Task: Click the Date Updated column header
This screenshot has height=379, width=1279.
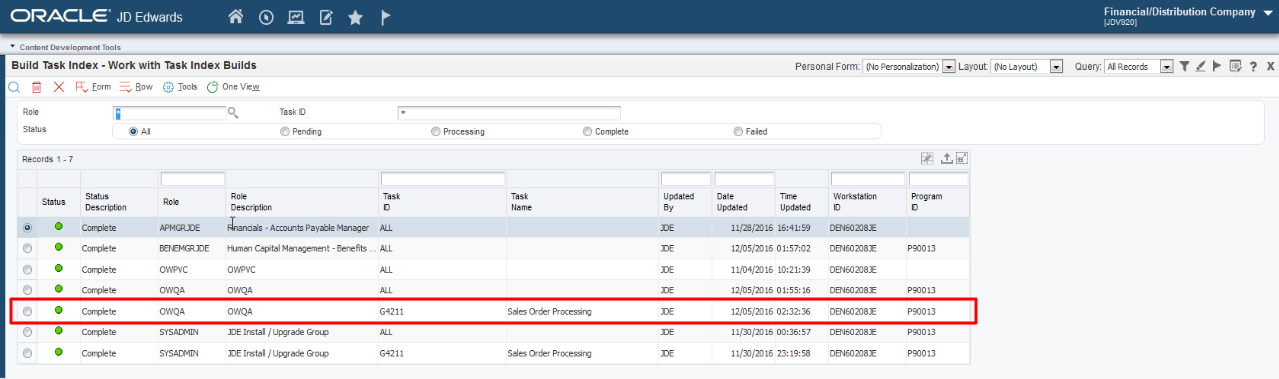Action: pos(744,201)
